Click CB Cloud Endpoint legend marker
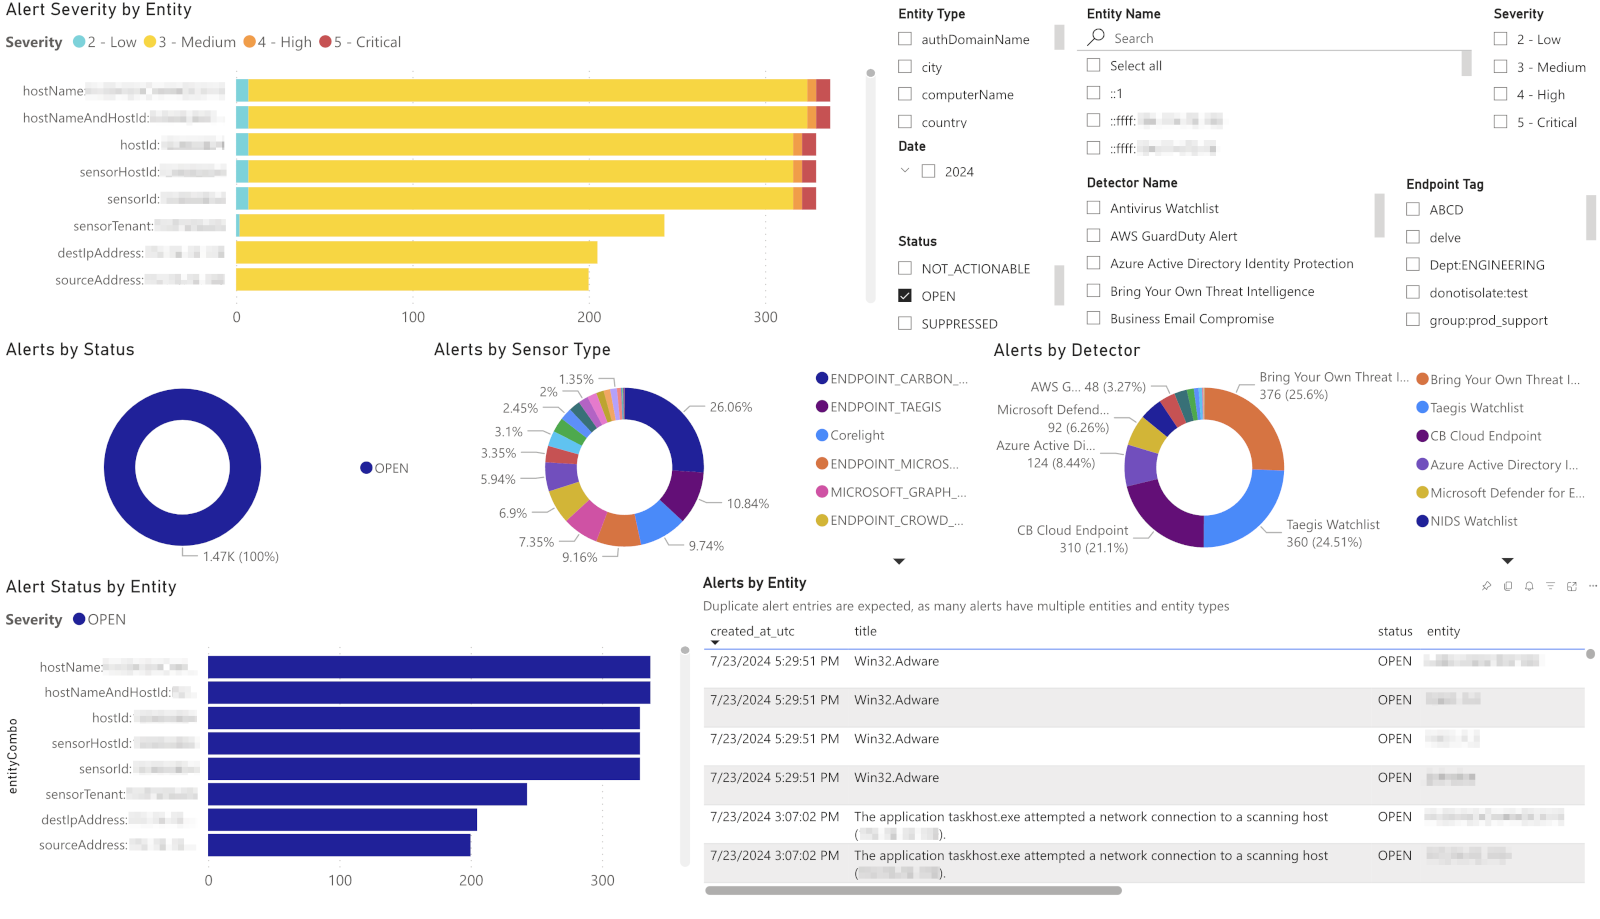 coord(1422,436)
